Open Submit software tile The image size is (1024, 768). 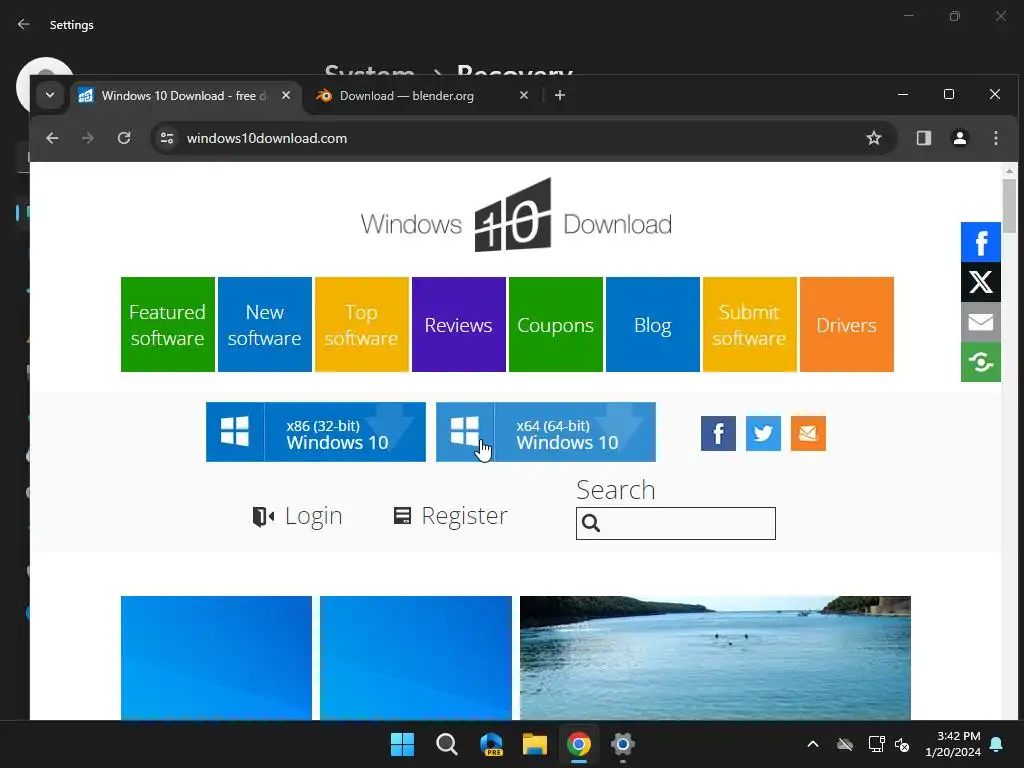click(x=750, y=325)
